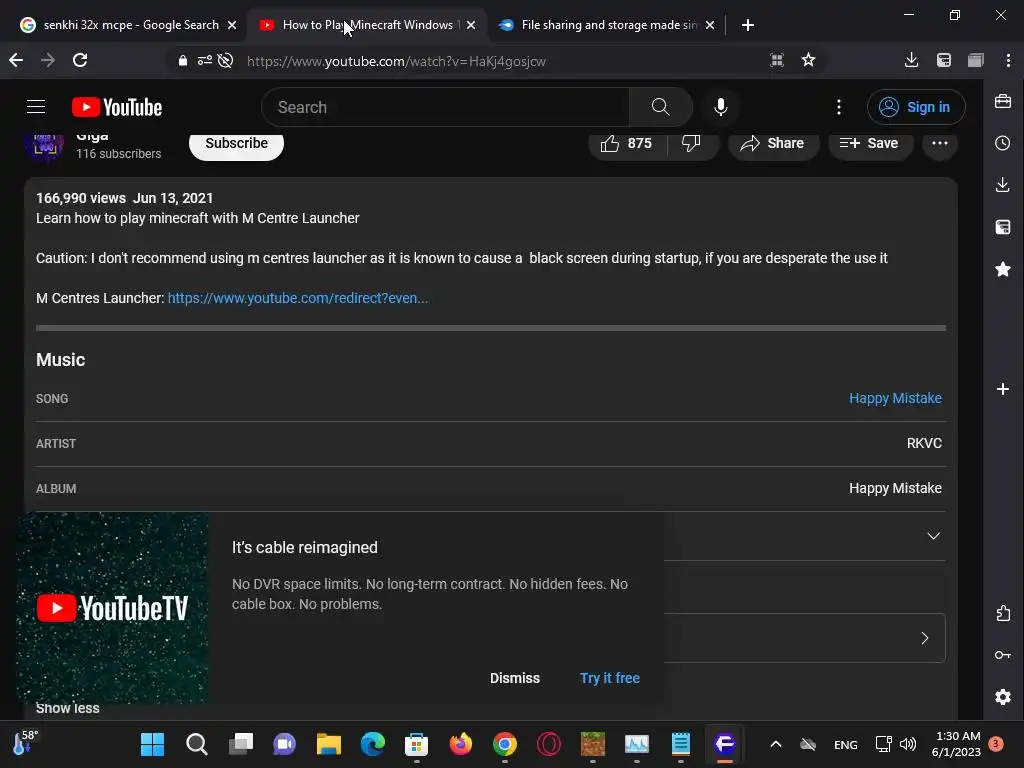Open Passwords key icon in the sidebar
1024x768 pixels.
point(1003,655)
